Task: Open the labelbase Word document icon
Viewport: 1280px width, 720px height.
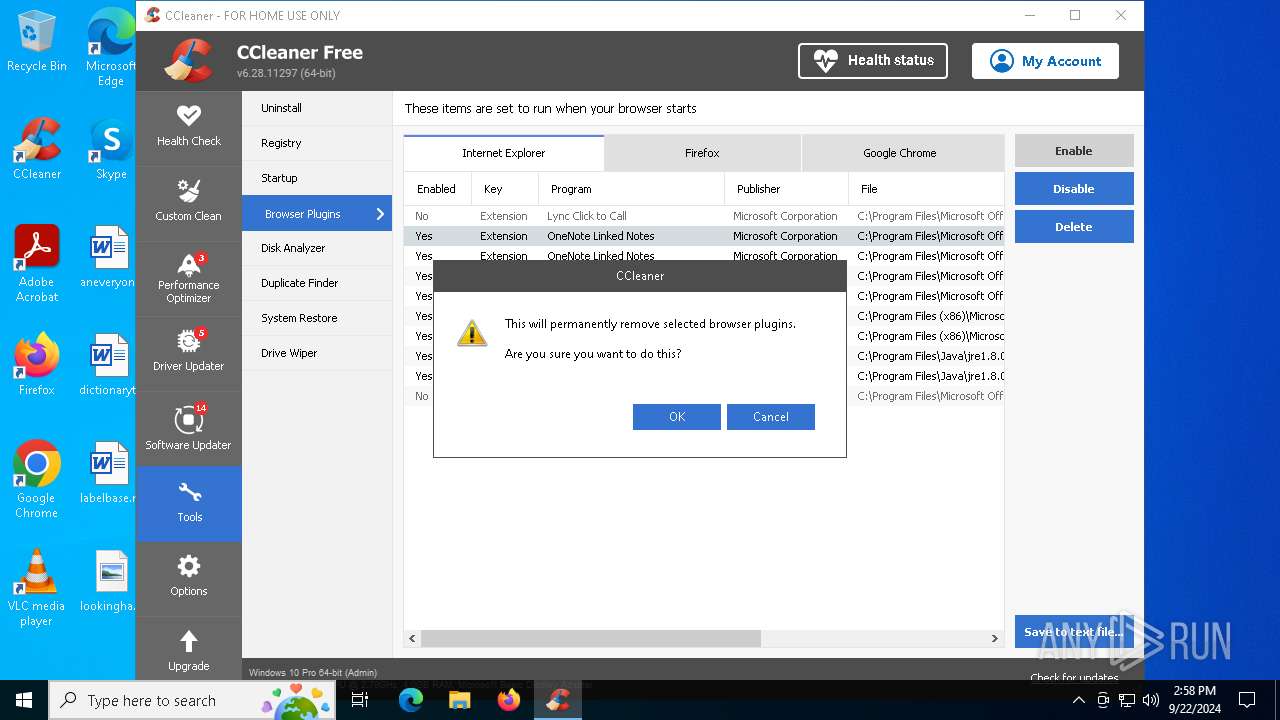Action: [110, 472]
